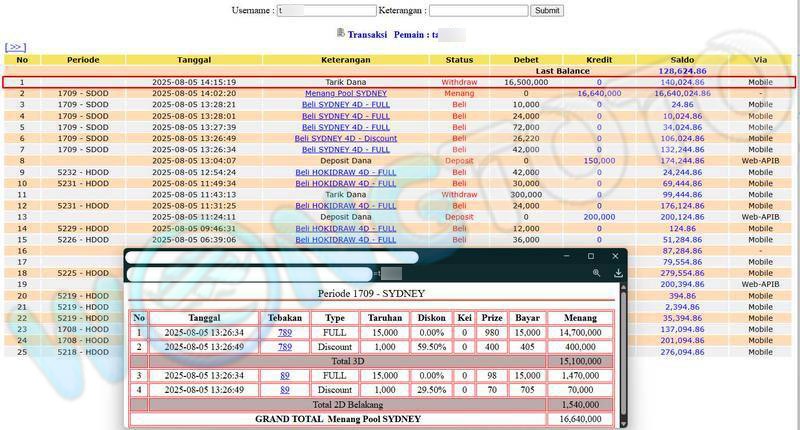Click the Total 2D Belakang value 1,540,000

pyautogui.click(x=580, y=404)
